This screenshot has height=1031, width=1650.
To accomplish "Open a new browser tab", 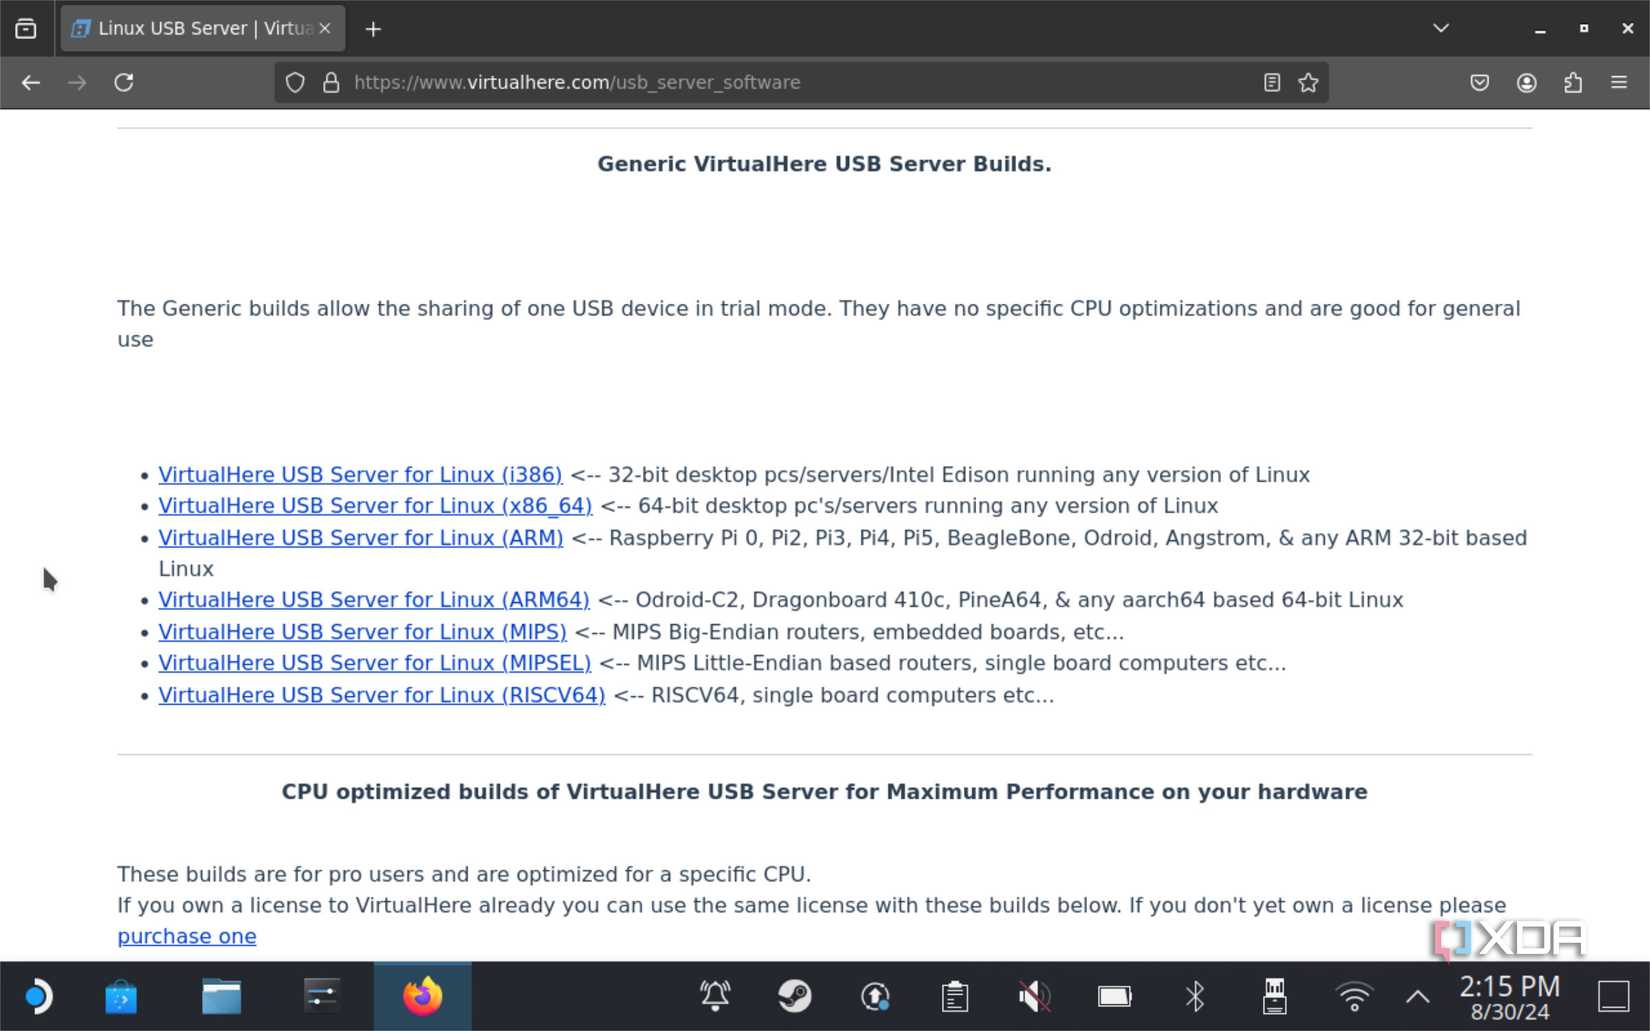I will click(372, 28).
